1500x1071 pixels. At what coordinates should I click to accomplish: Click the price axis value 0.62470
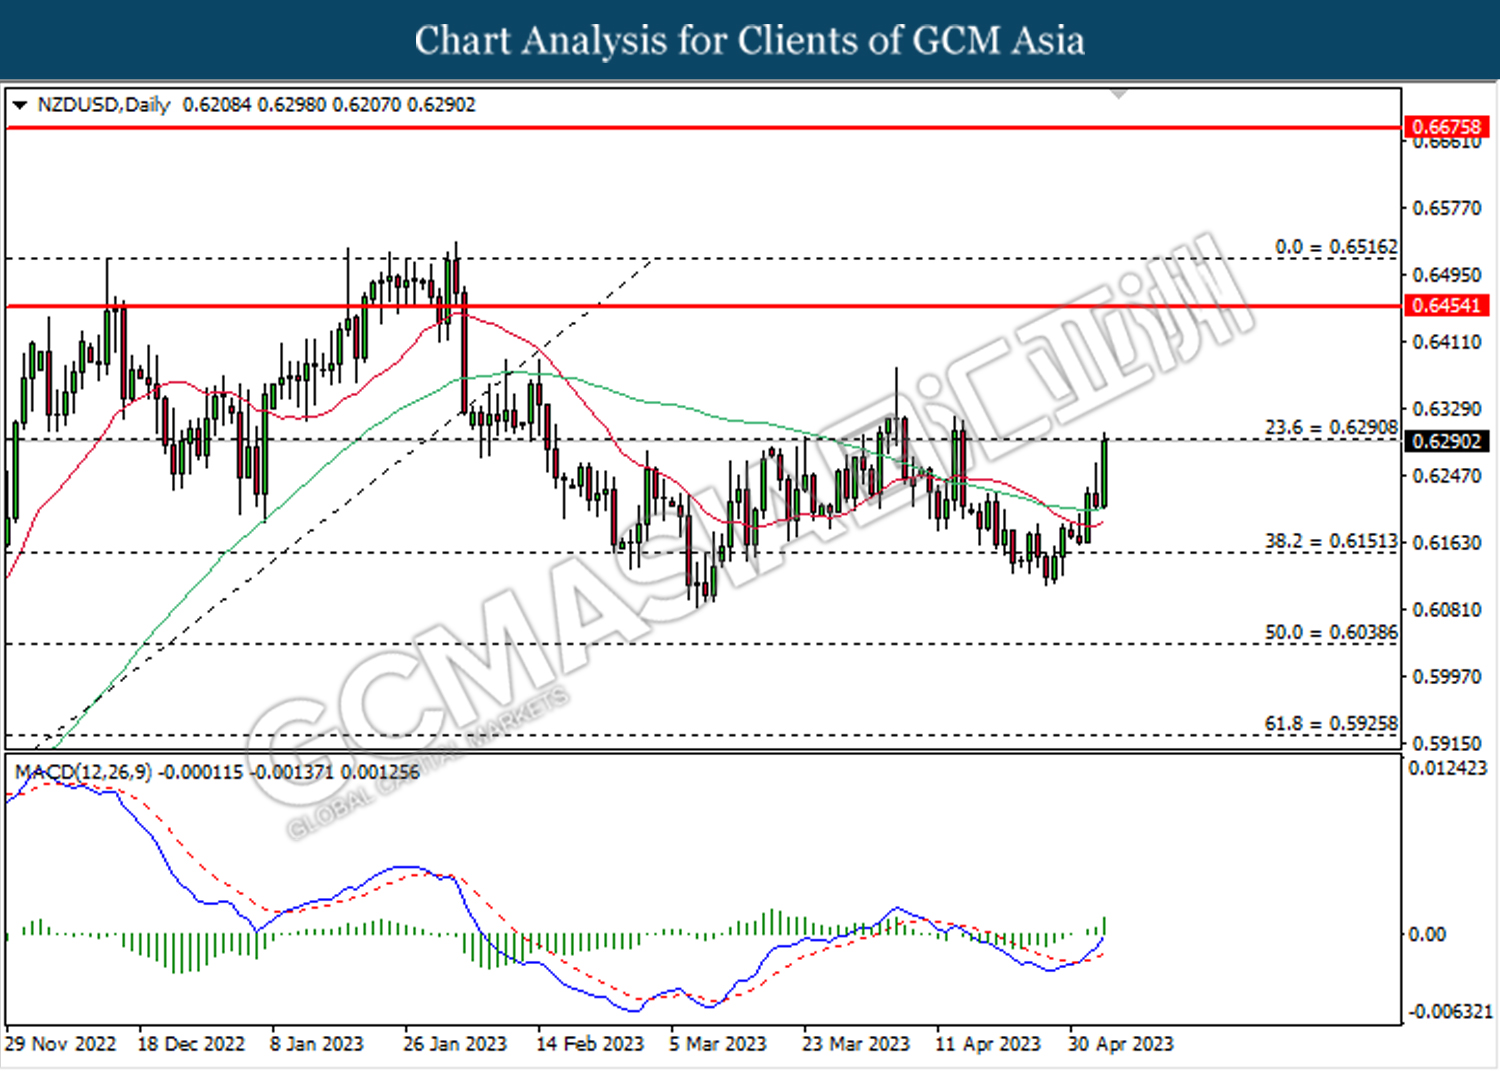1446,476
